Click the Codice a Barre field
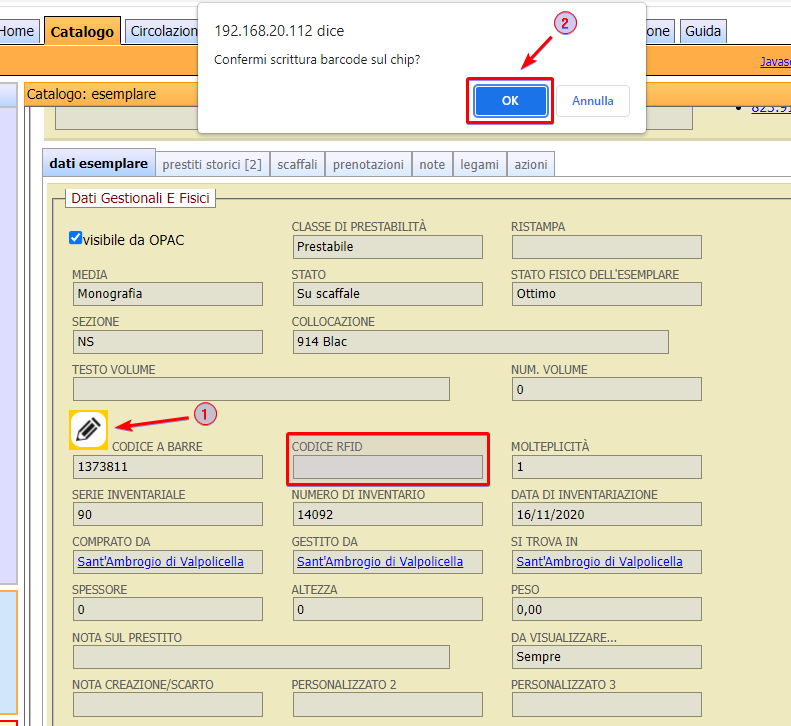Image resolution: width=791 pixels, height=726 pixels. (x=167, y=467)
